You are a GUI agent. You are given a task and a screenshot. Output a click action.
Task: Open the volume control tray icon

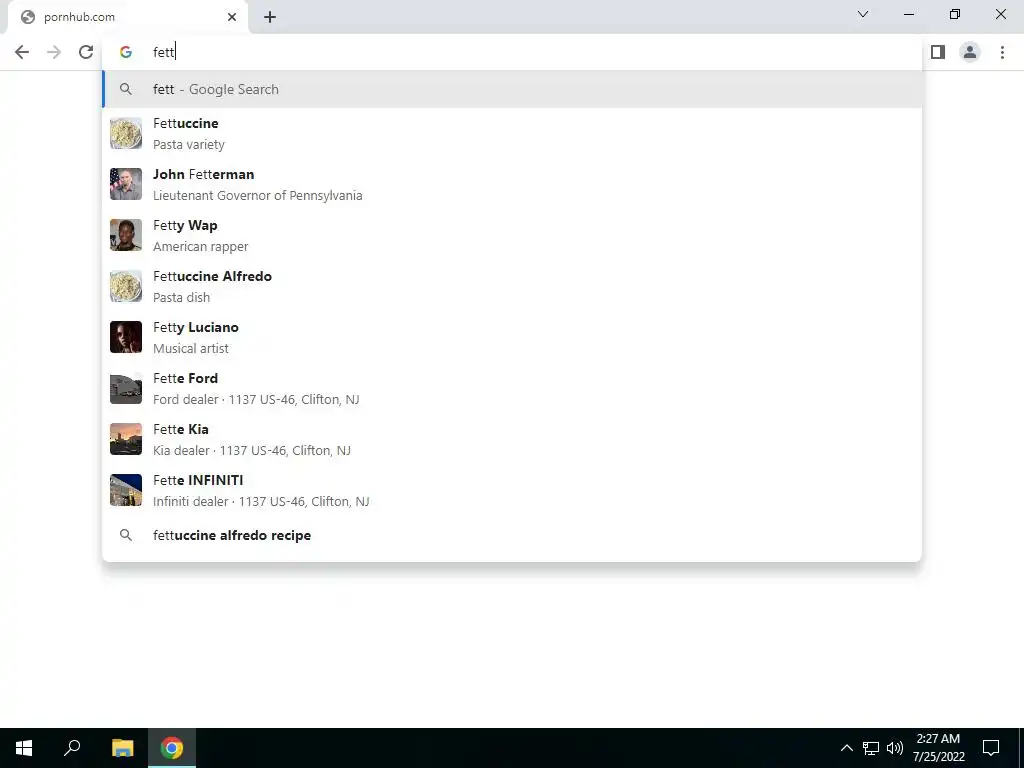(x=895, y=748)
